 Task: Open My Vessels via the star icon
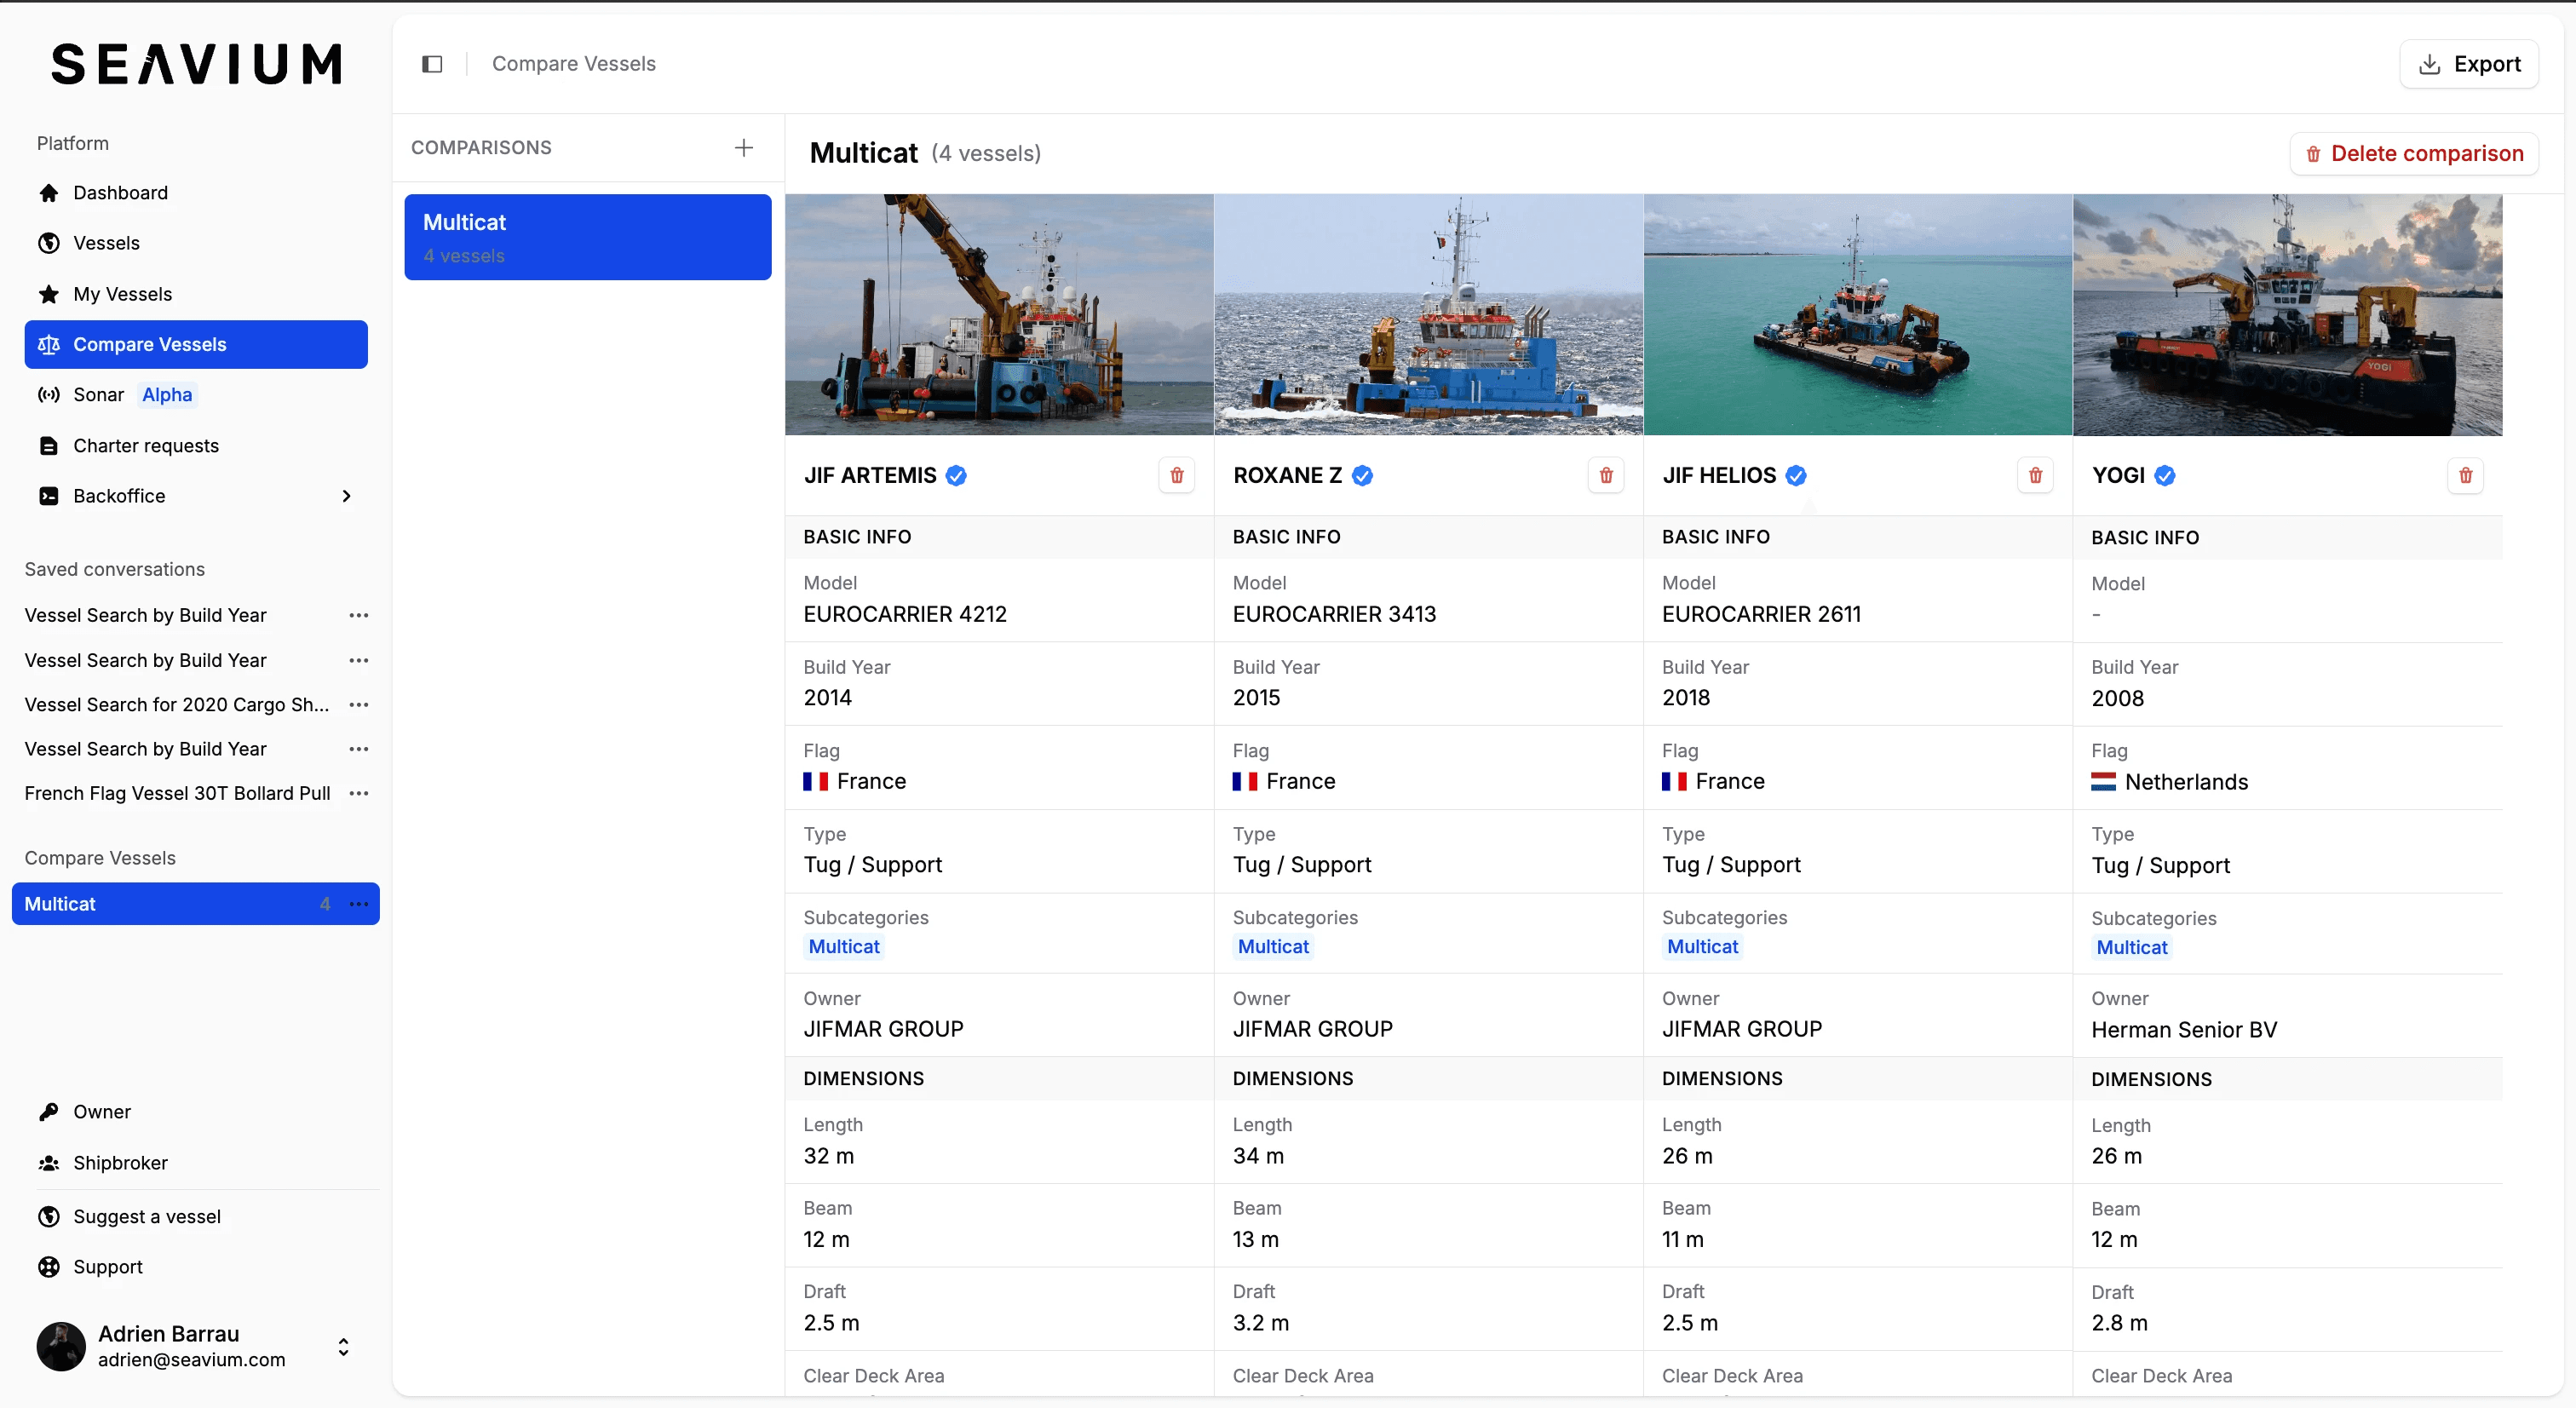48,294
